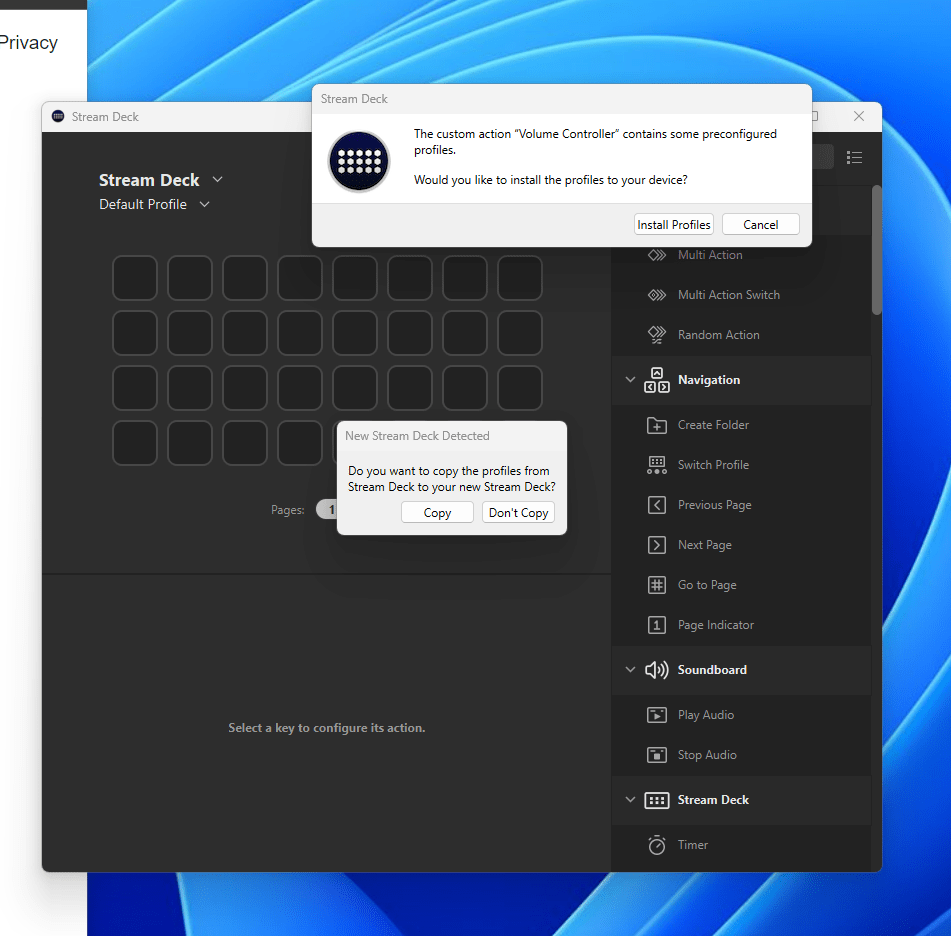Click the Switch Profile label
This screenshot has width=951, height=936.
click(x=713, y=465)
